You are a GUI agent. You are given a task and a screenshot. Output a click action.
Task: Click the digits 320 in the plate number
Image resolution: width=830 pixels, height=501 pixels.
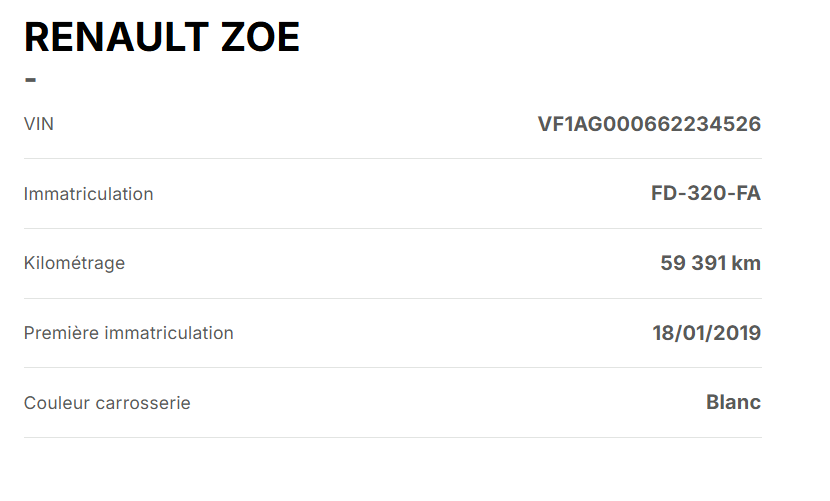[x=706, y=193]
